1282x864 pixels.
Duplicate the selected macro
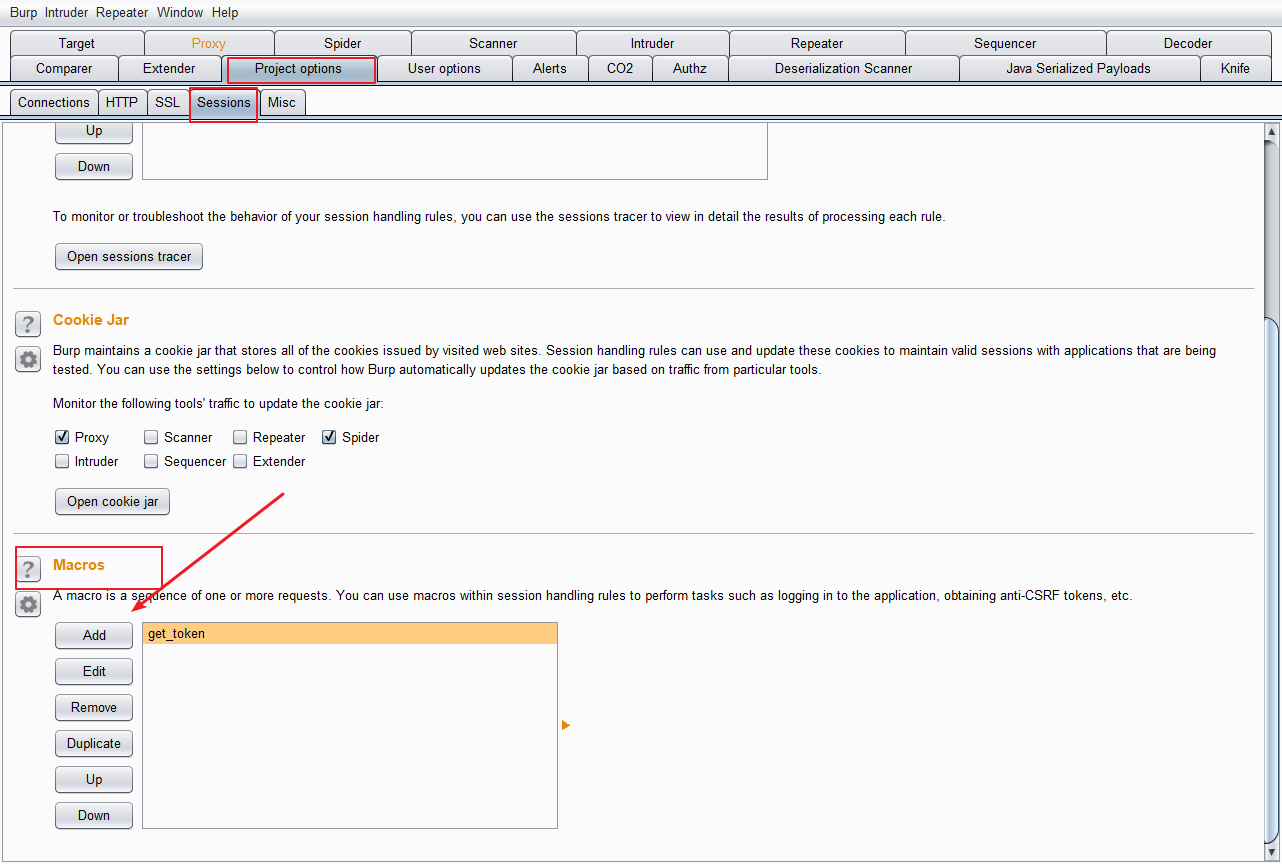pos(94,743)
